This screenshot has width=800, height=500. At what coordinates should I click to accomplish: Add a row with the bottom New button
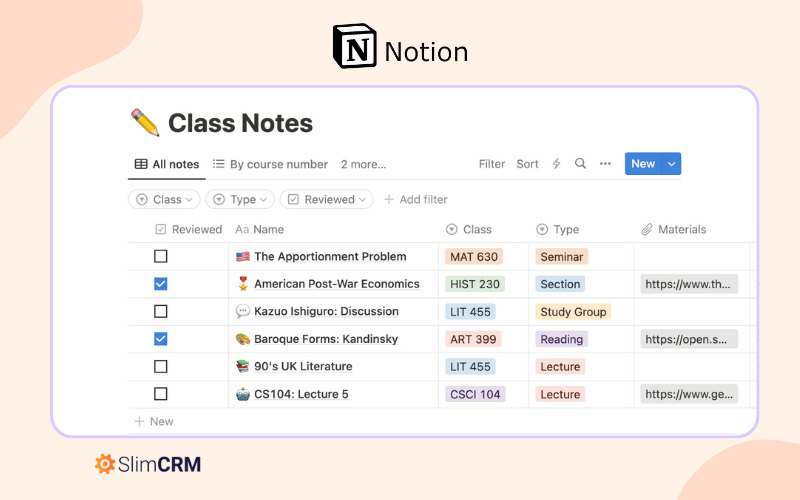[x=154, y=421]
